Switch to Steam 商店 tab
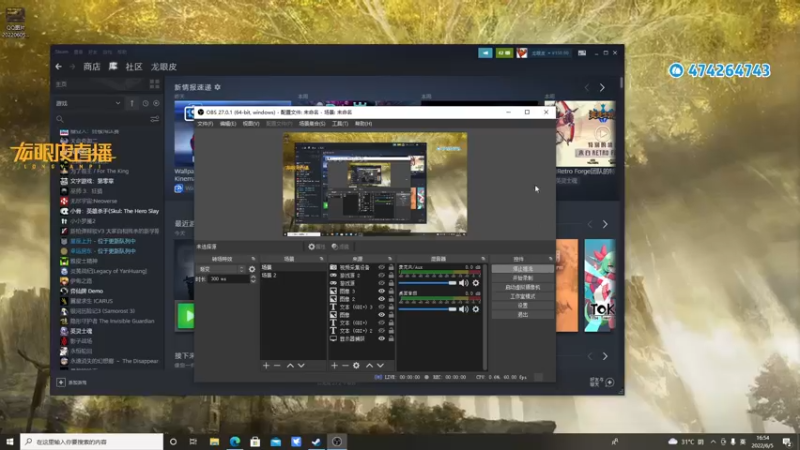Viewport: 800px width, 450px height. [92, 67]
